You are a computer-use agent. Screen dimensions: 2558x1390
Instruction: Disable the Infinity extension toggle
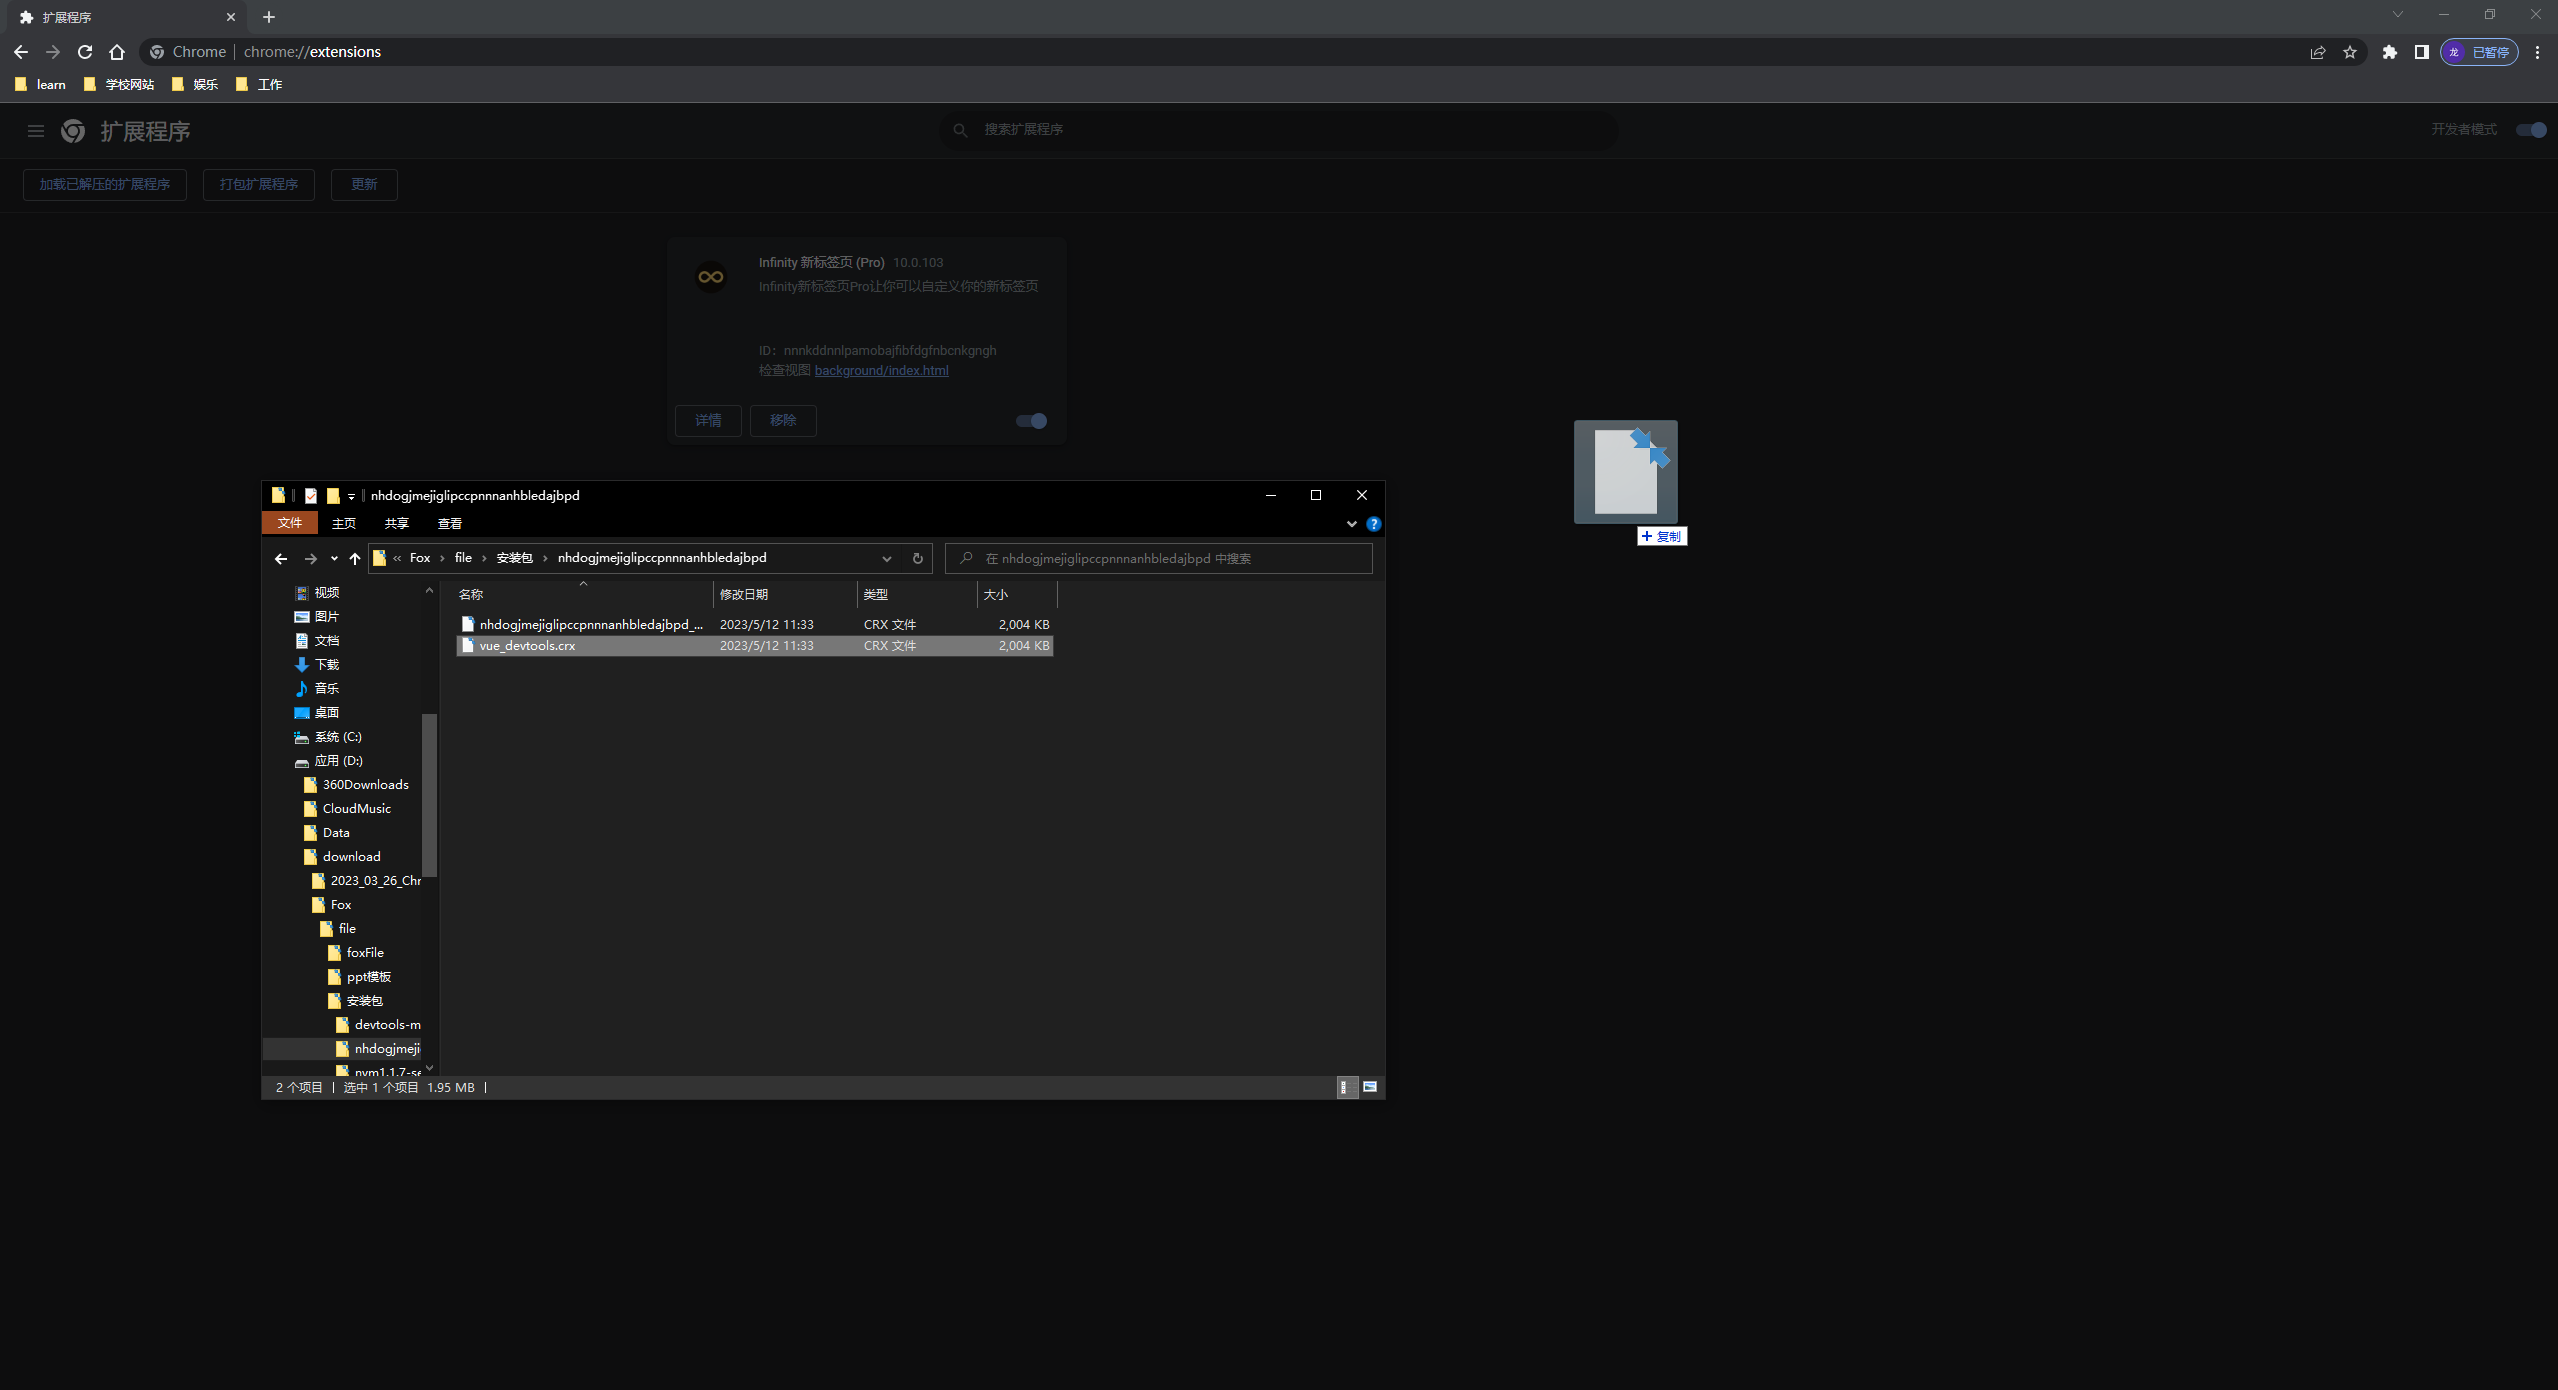tap(1031, 421)
